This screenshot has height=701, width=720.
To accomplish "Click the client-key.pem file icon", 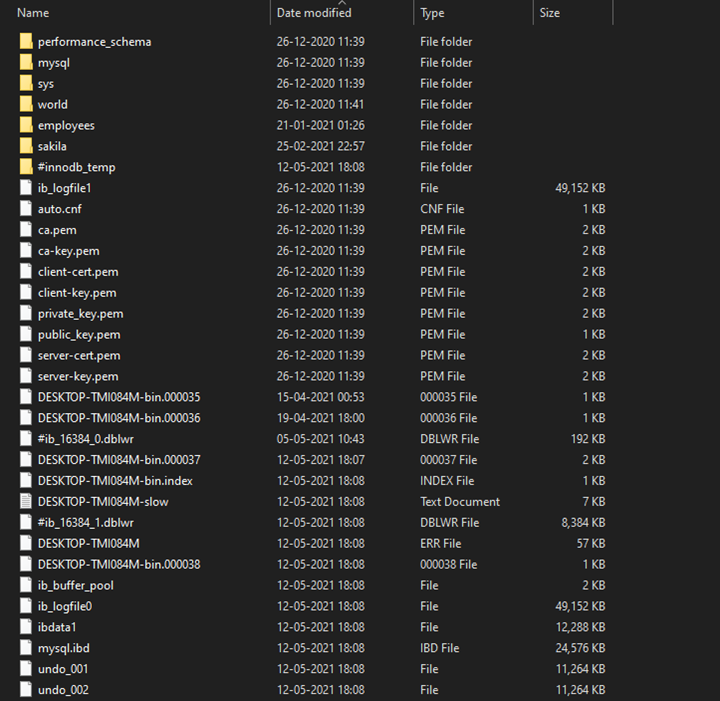I will 26,292.
